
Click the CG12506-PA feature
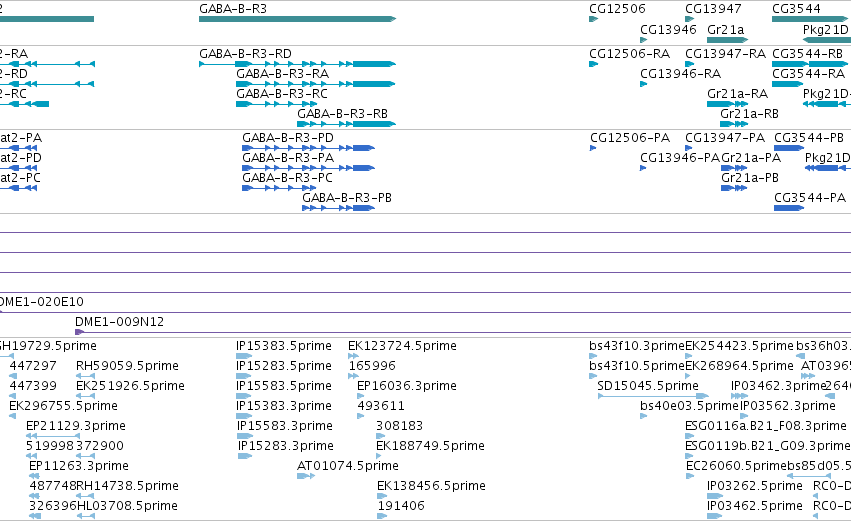point(630,138)
